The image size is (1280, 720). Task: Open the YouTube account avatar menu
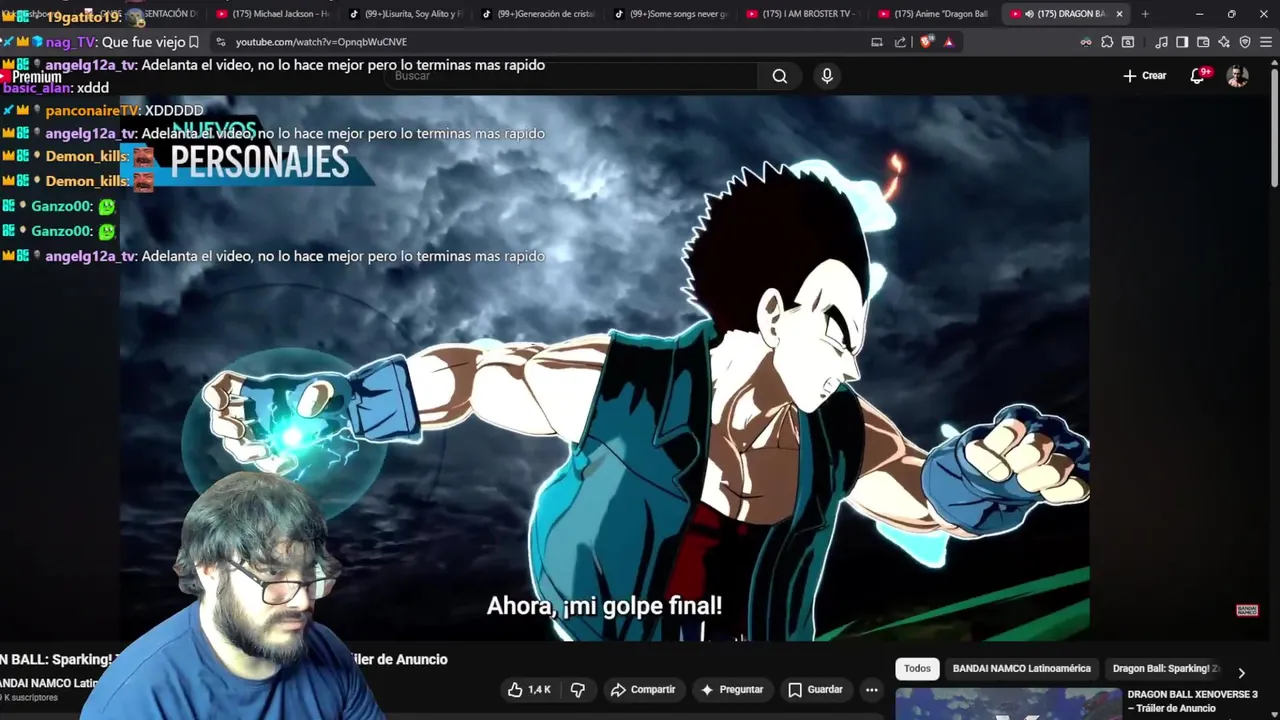point(1237,76)
